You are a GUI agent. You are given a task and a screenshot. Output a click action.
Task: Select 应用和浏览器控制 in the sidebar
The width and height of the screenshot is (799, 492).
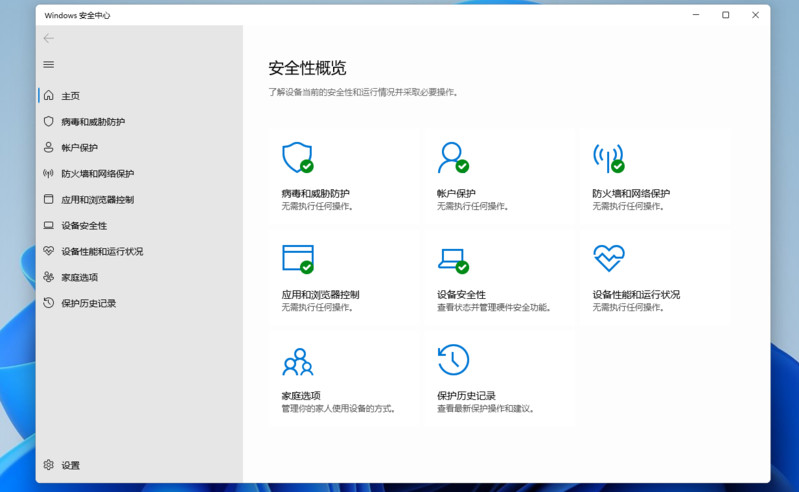(96, 200)
